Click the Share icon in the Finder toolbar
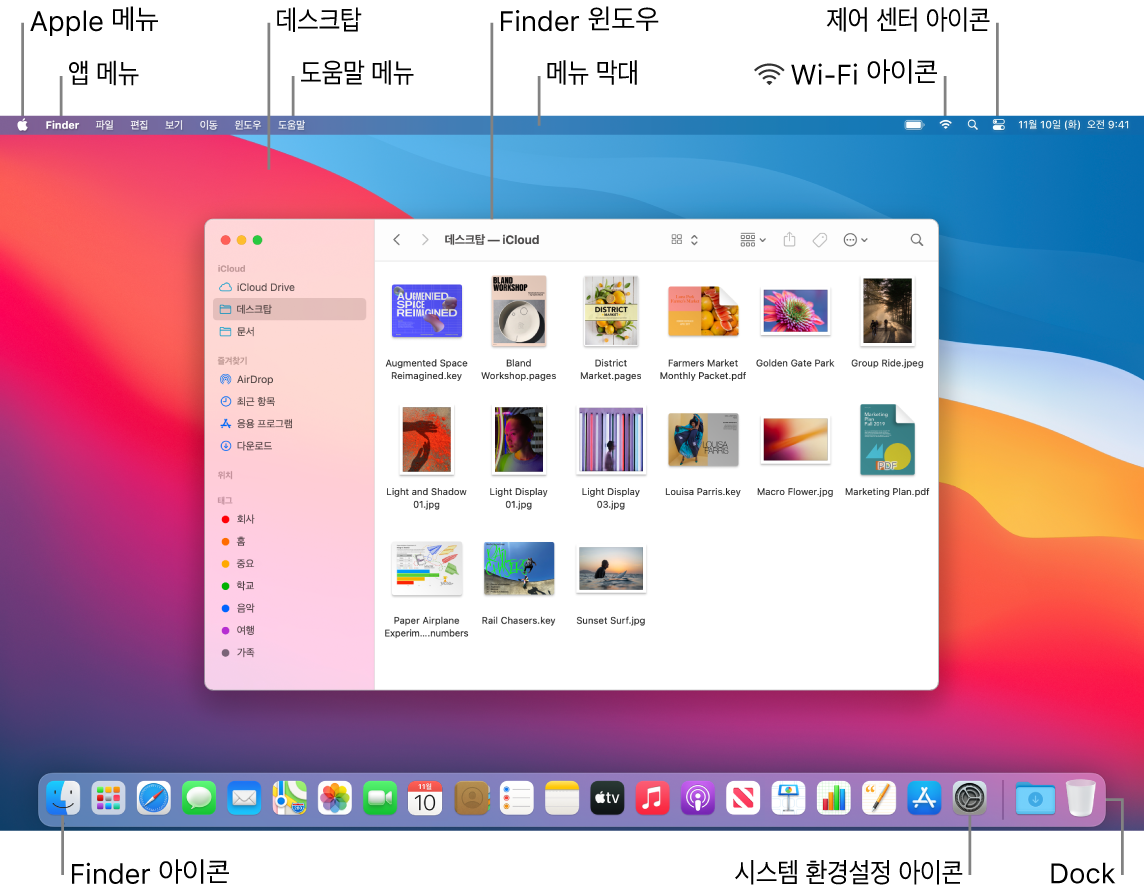Screen dimensions: 1144x896 tap(789, 239)
